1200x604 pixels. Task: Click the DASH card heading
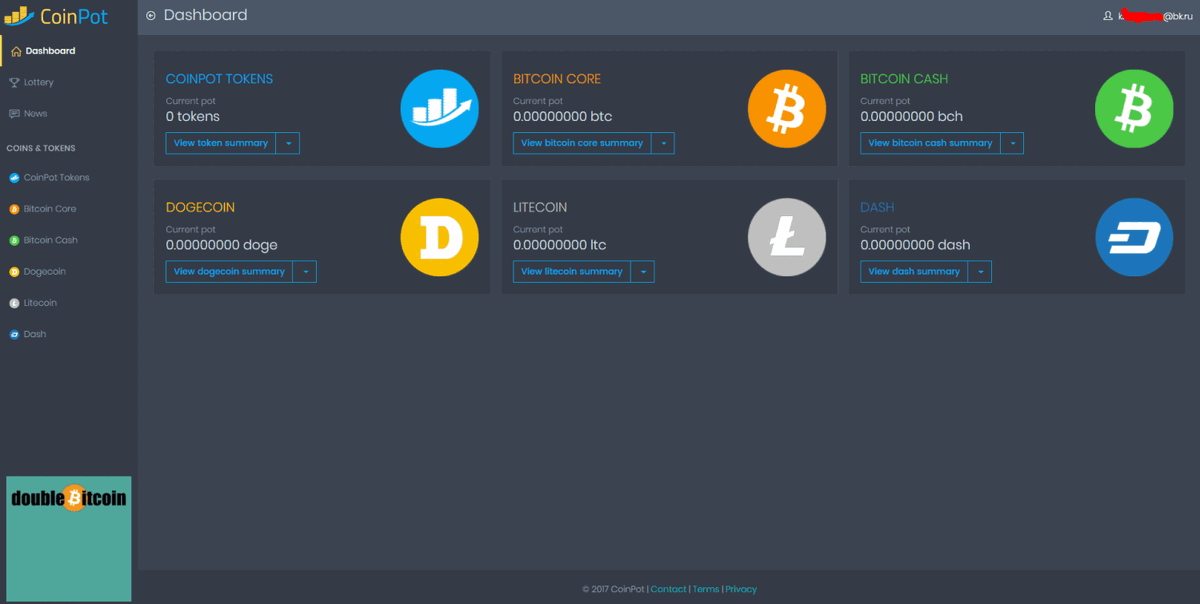877,207
